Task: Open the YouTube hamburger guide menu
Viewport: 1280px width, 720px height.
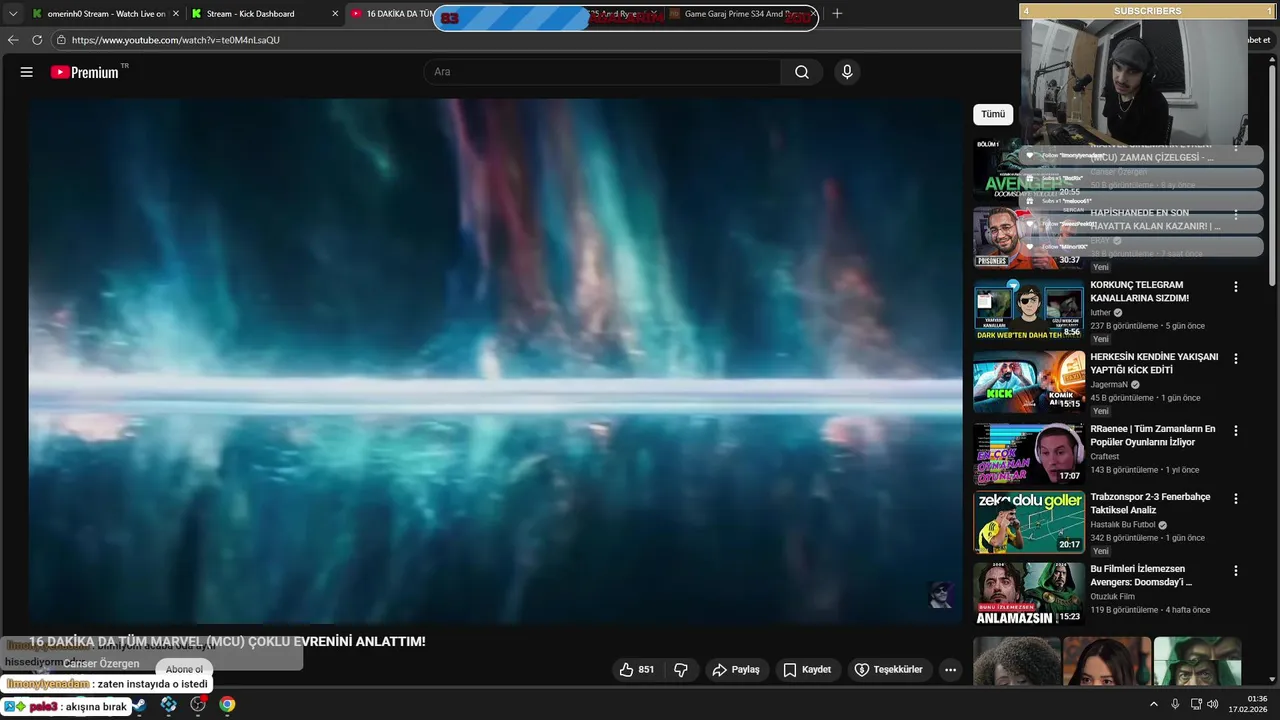Action: coord(27,72)
